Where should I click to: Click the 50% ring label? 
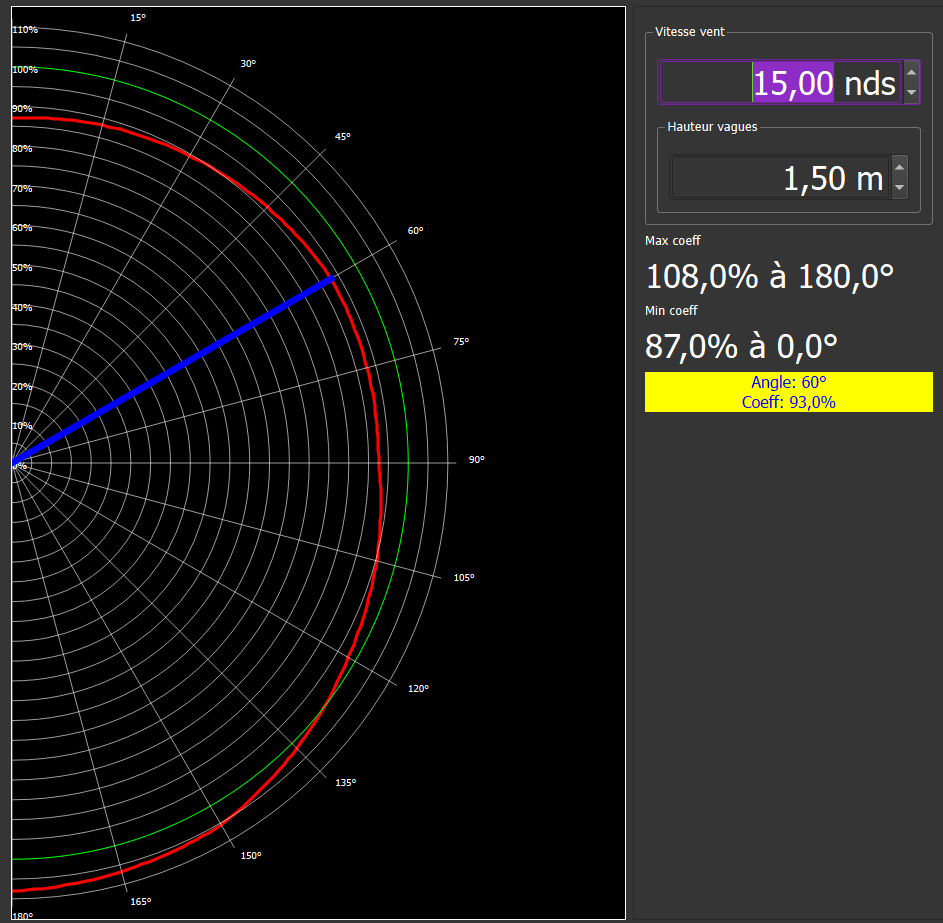[22, 268]
